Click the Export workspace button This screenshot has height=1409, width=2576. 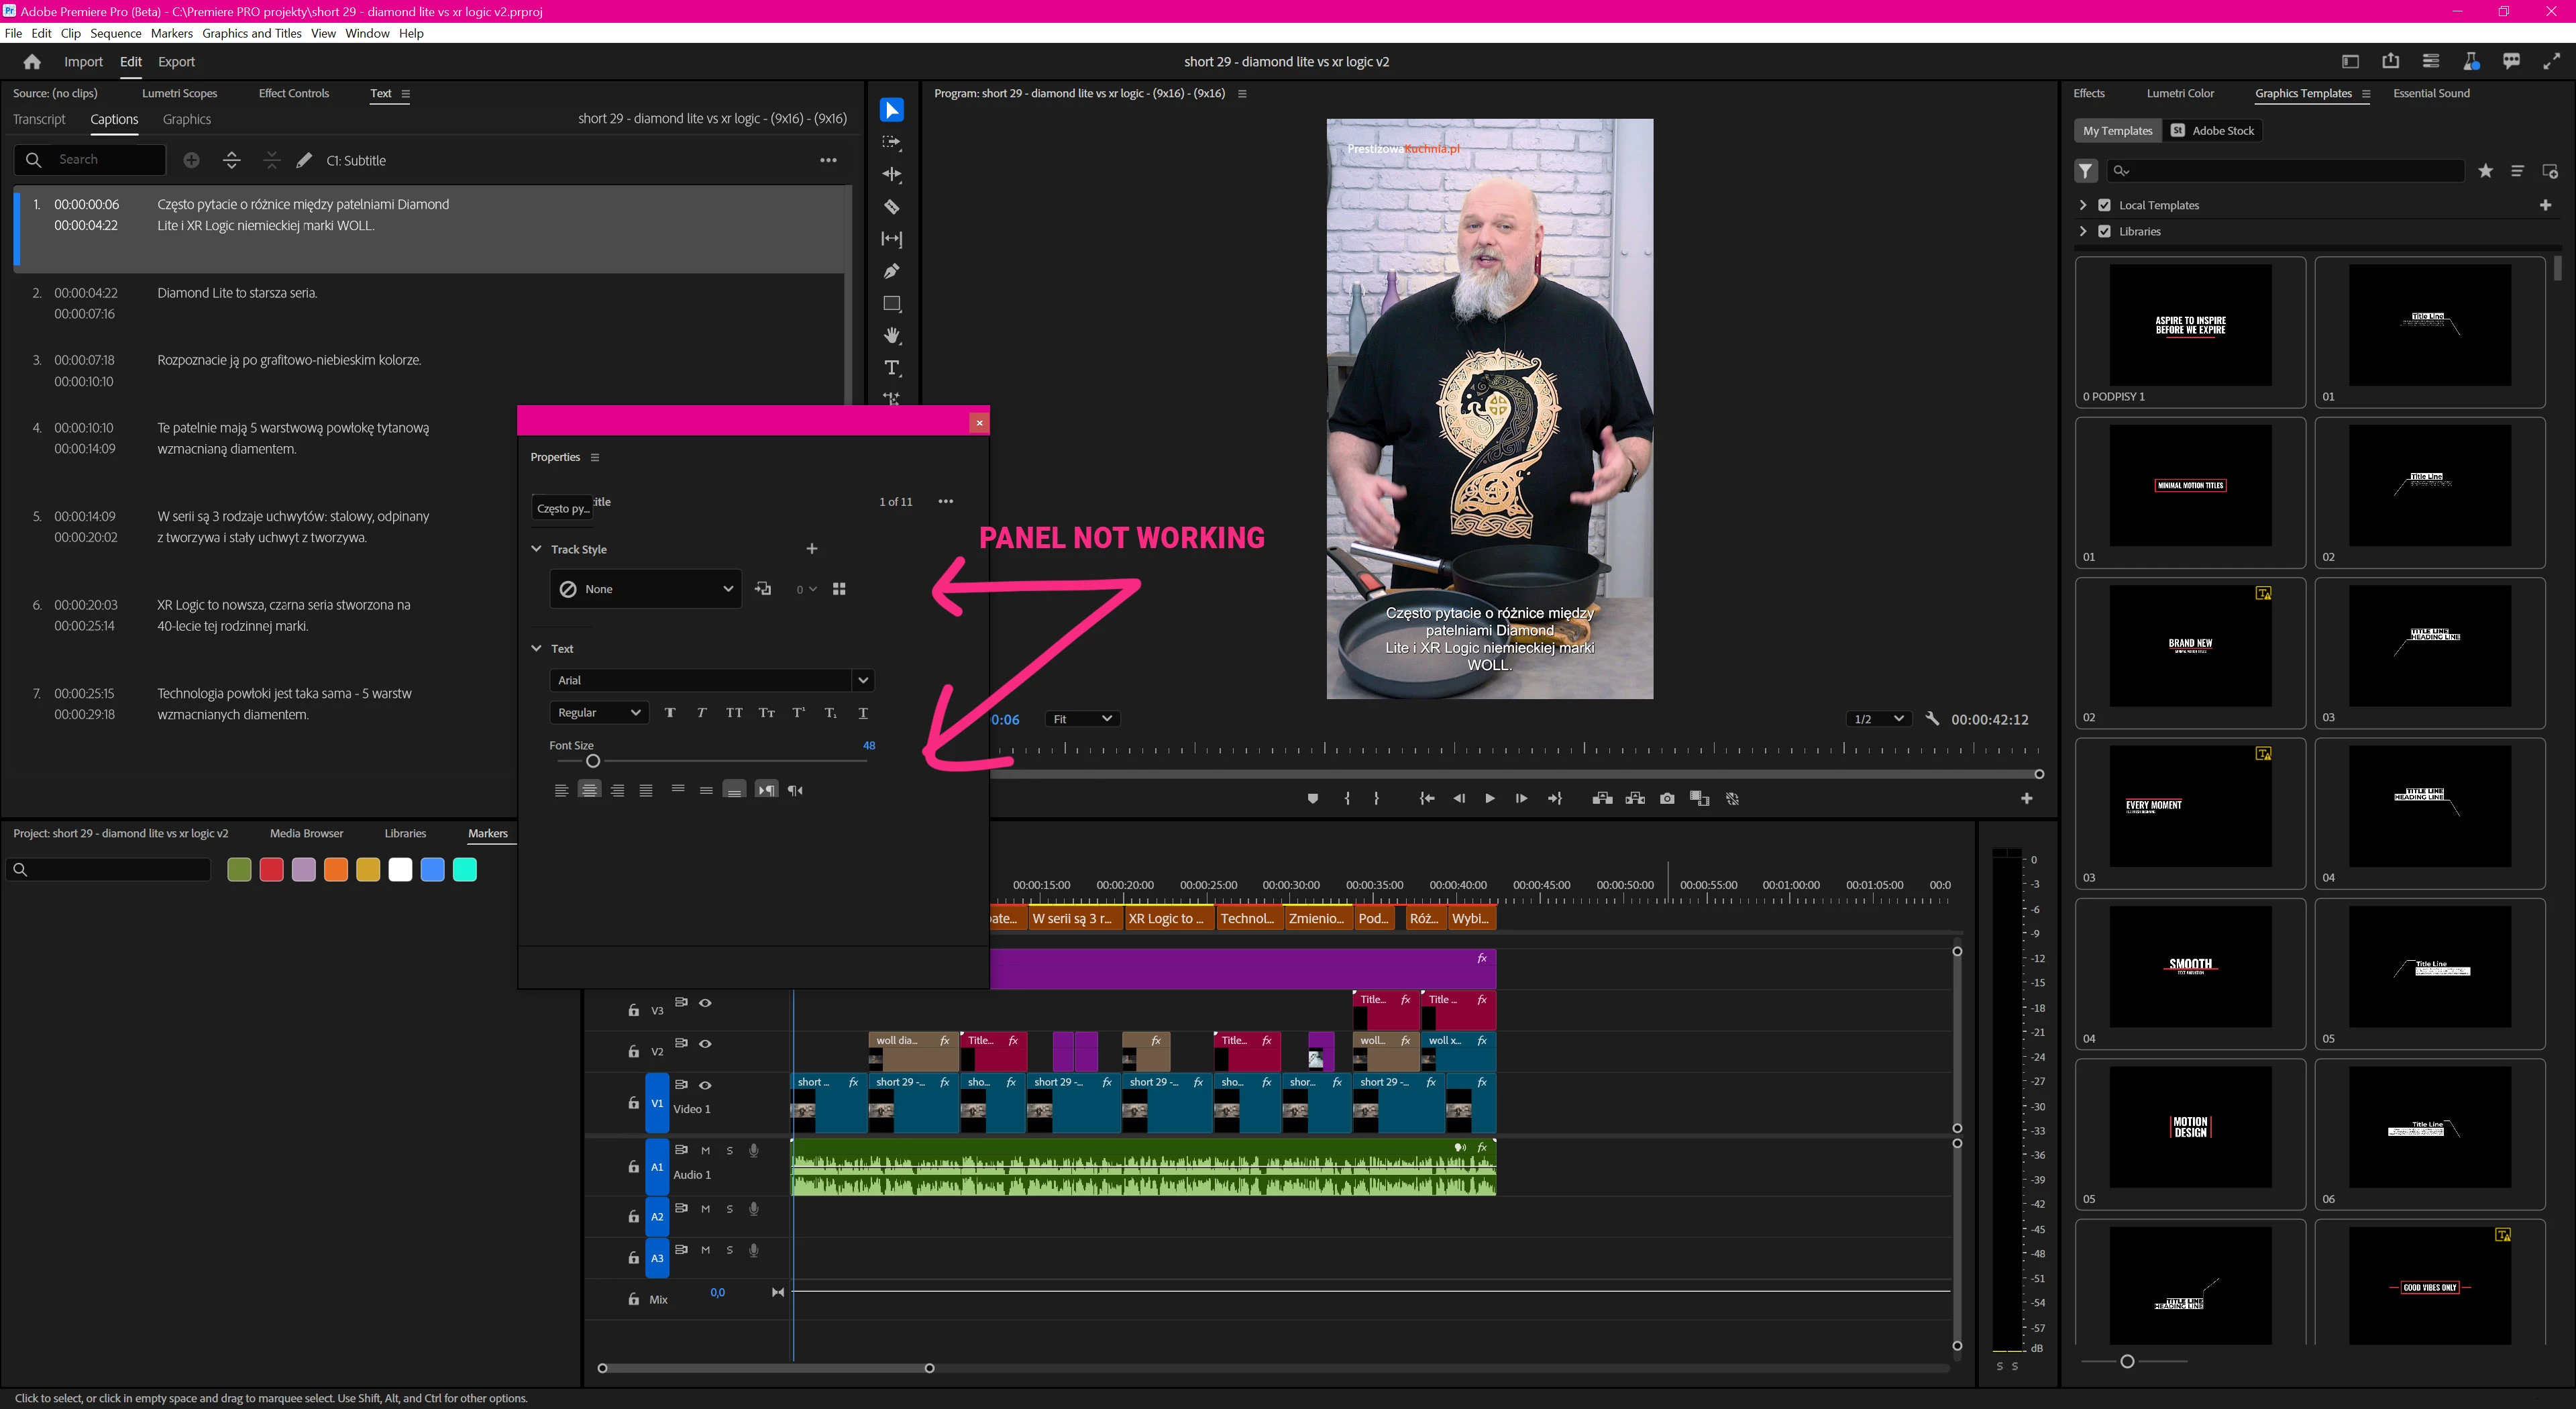[176, 62]
